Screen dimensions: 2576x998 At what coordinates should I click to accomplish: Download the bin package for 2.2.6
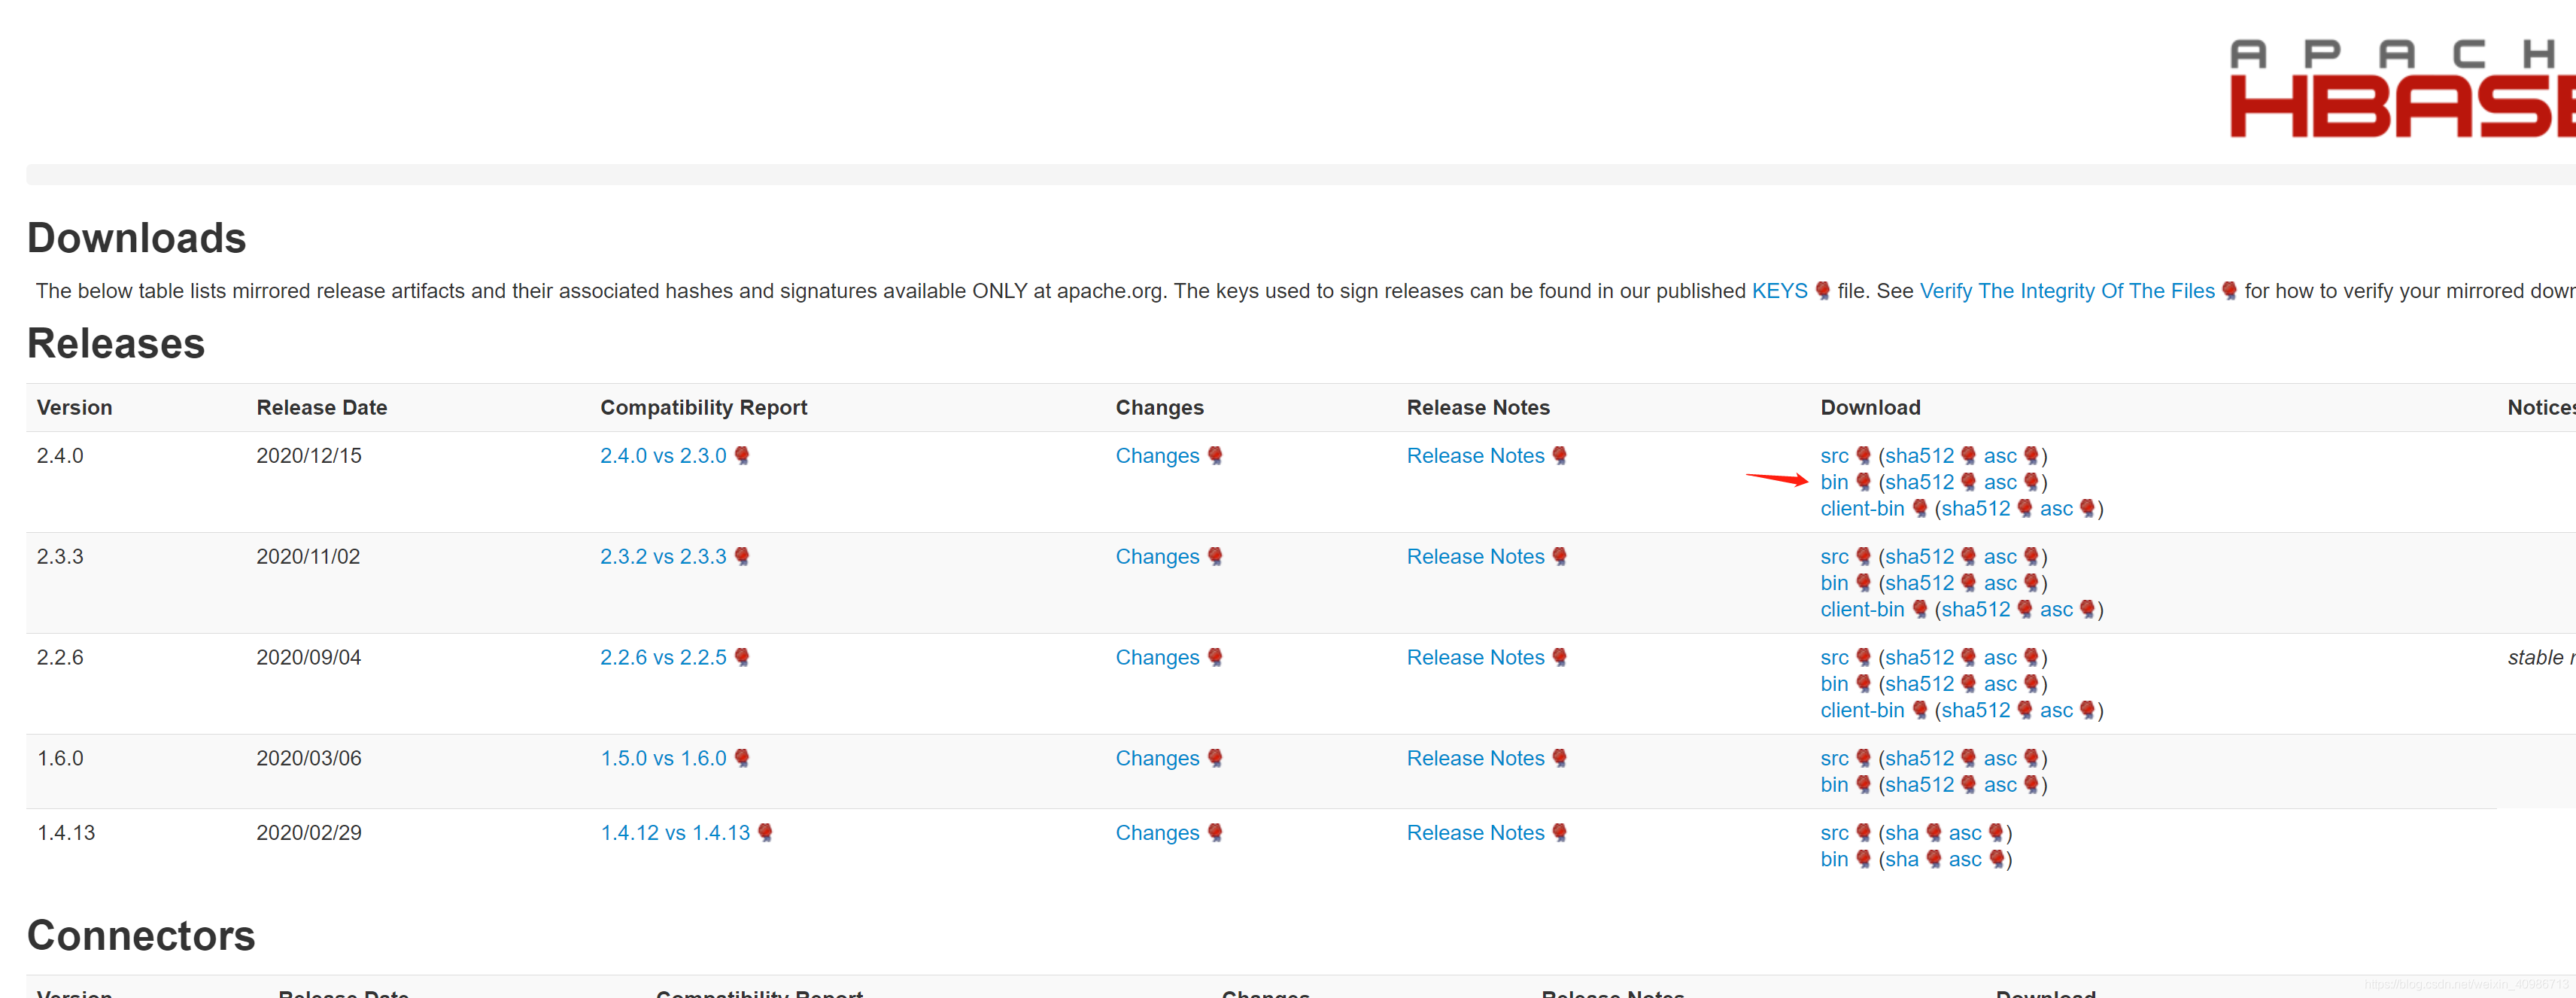(x=1834, y=685)
